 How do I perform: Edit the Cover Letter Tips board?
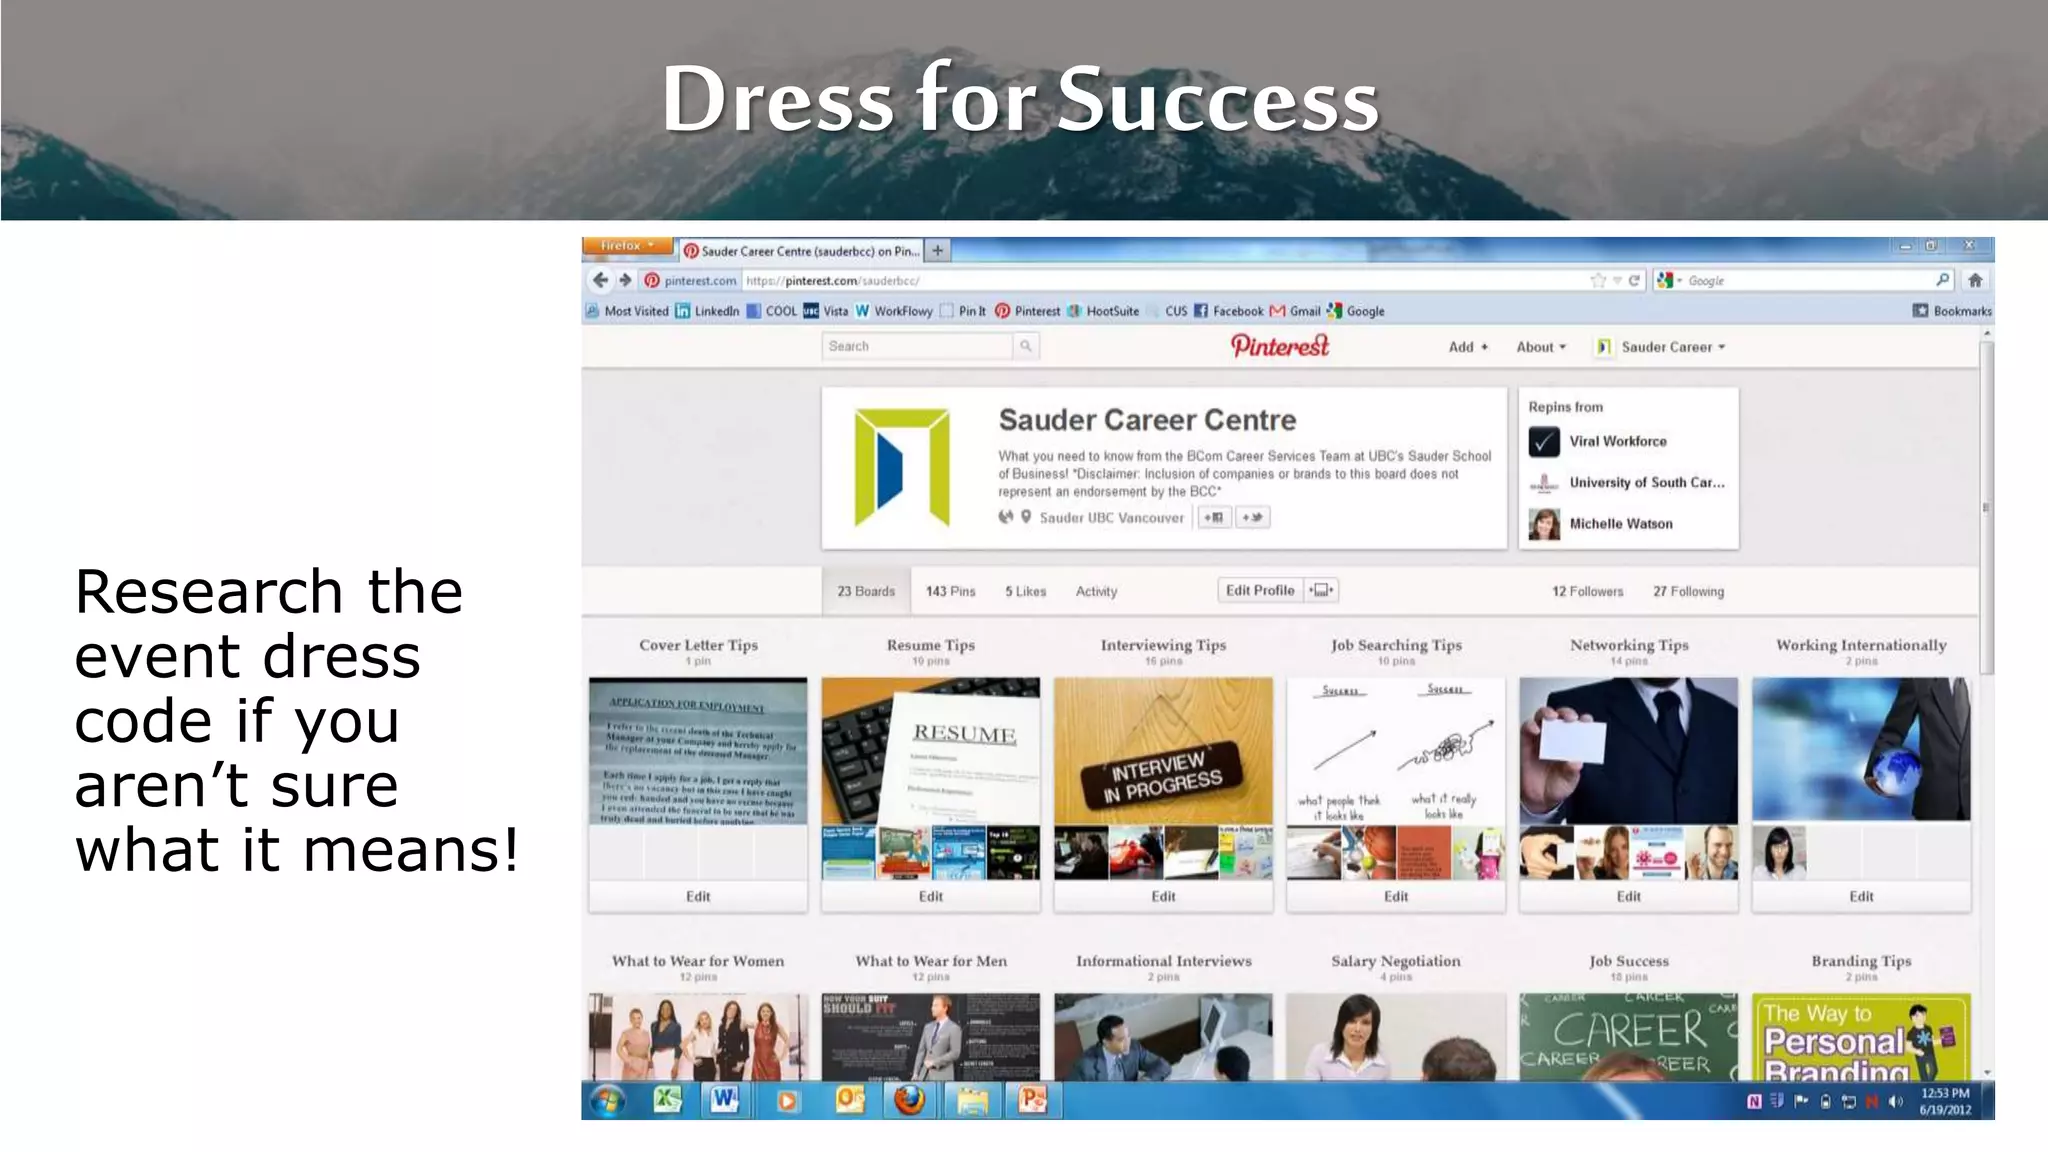click(698, 896)
